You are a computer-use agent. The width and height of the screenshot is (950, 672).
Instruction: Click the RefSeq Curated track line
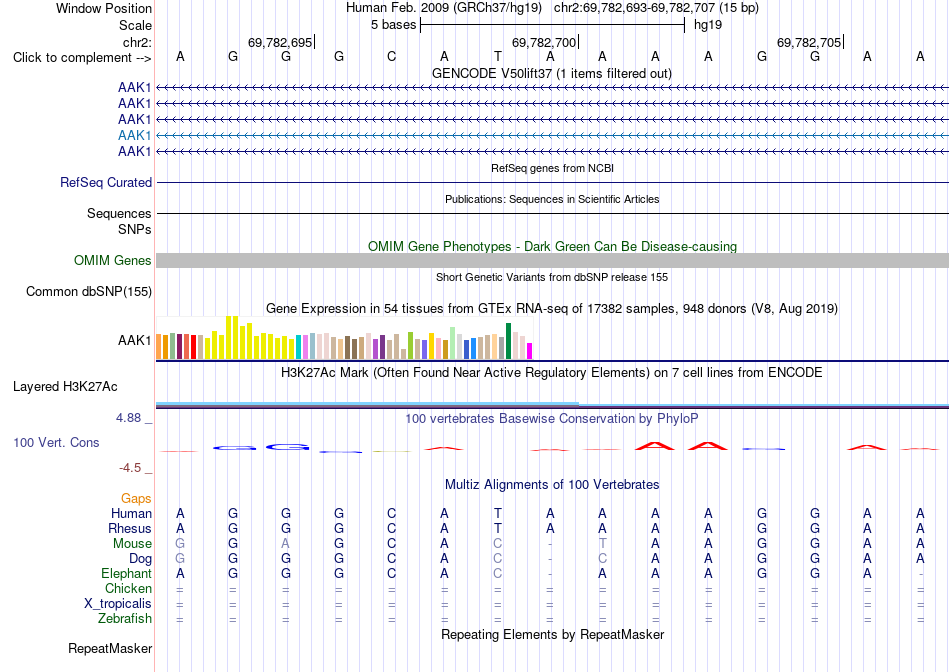pos(552,182)
